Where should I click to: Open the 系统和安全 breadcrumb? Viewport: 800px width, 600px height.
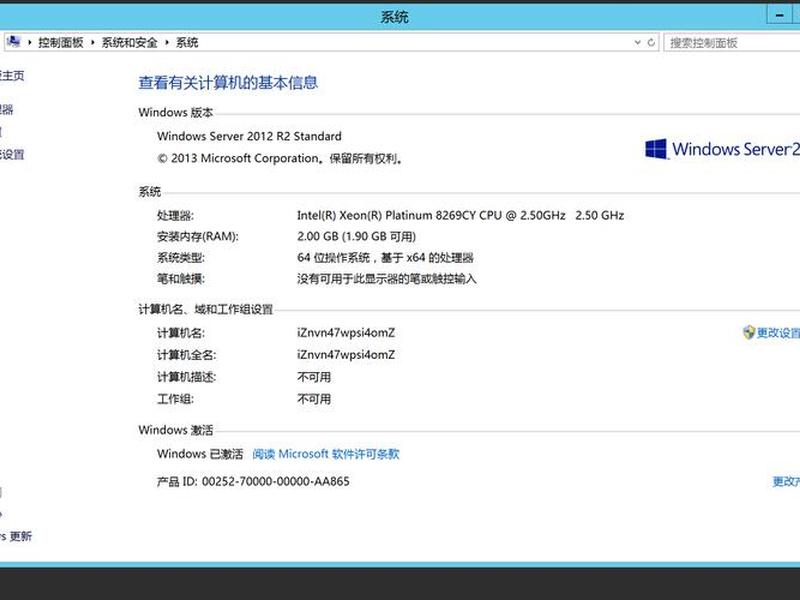point(130,42)
